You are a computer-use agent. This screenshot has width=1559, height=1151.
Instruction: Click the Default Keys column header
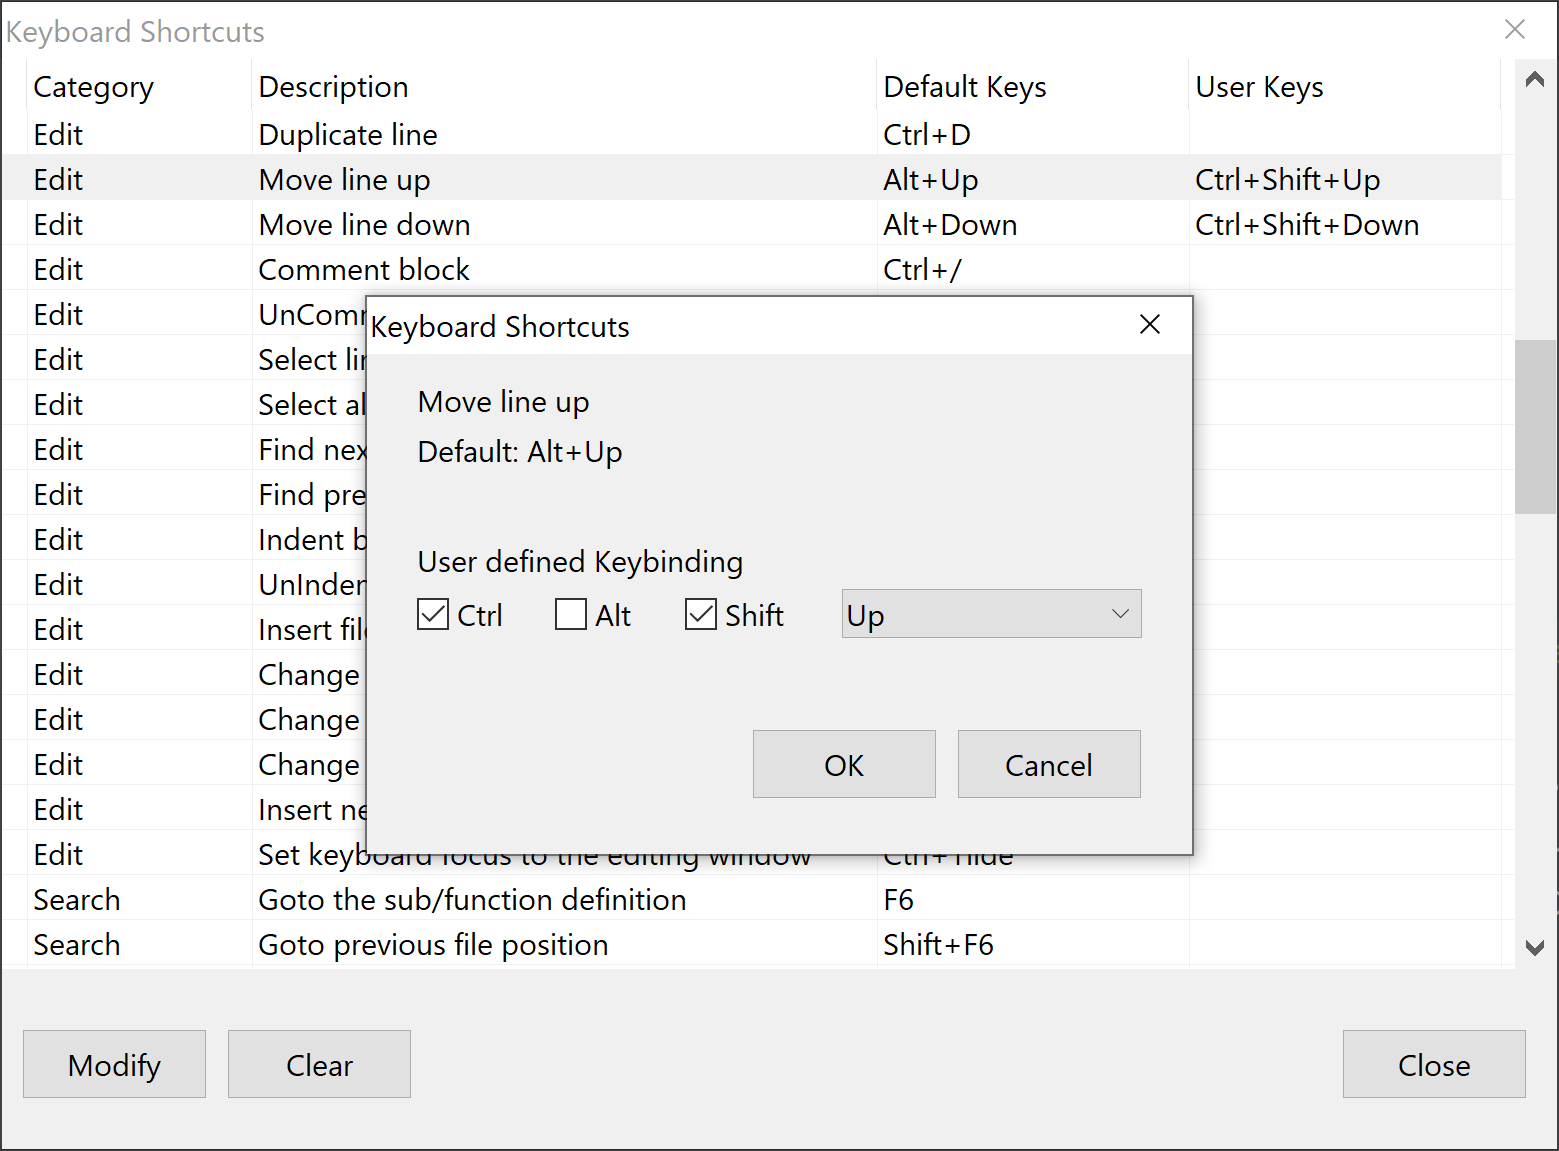(x=964, y=87)
